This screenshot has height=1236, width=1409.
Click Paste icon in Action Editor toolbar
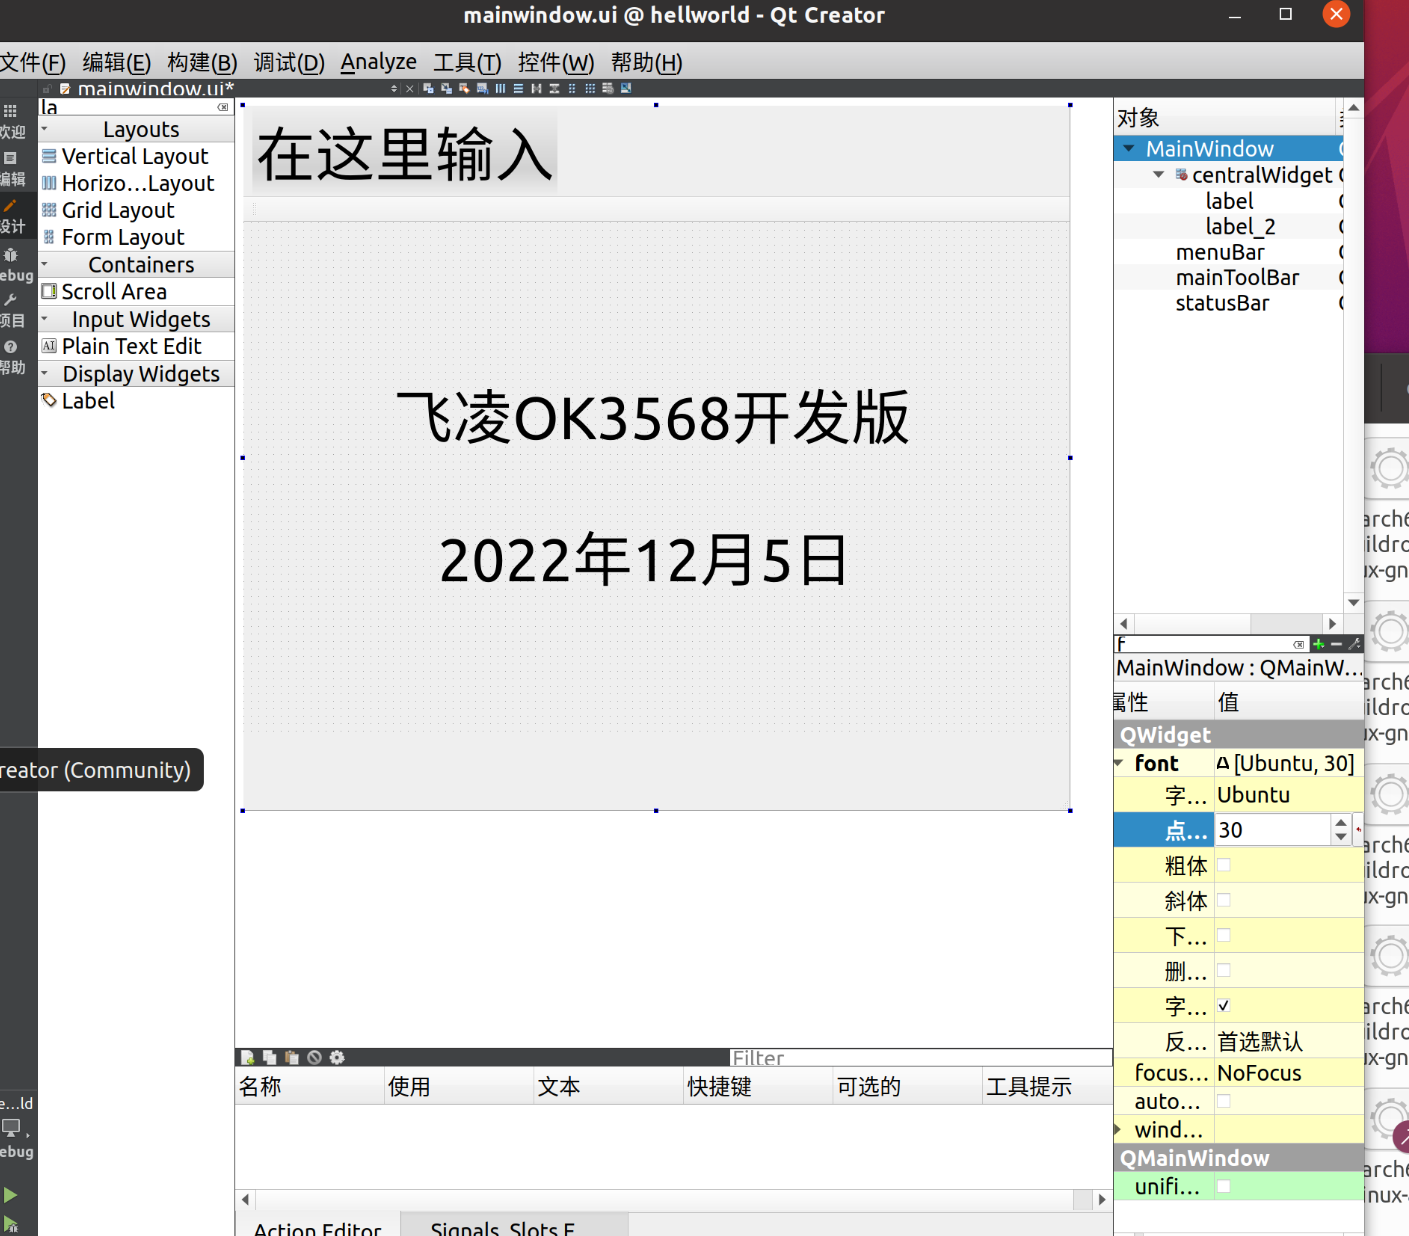(x=292, y=1057)
